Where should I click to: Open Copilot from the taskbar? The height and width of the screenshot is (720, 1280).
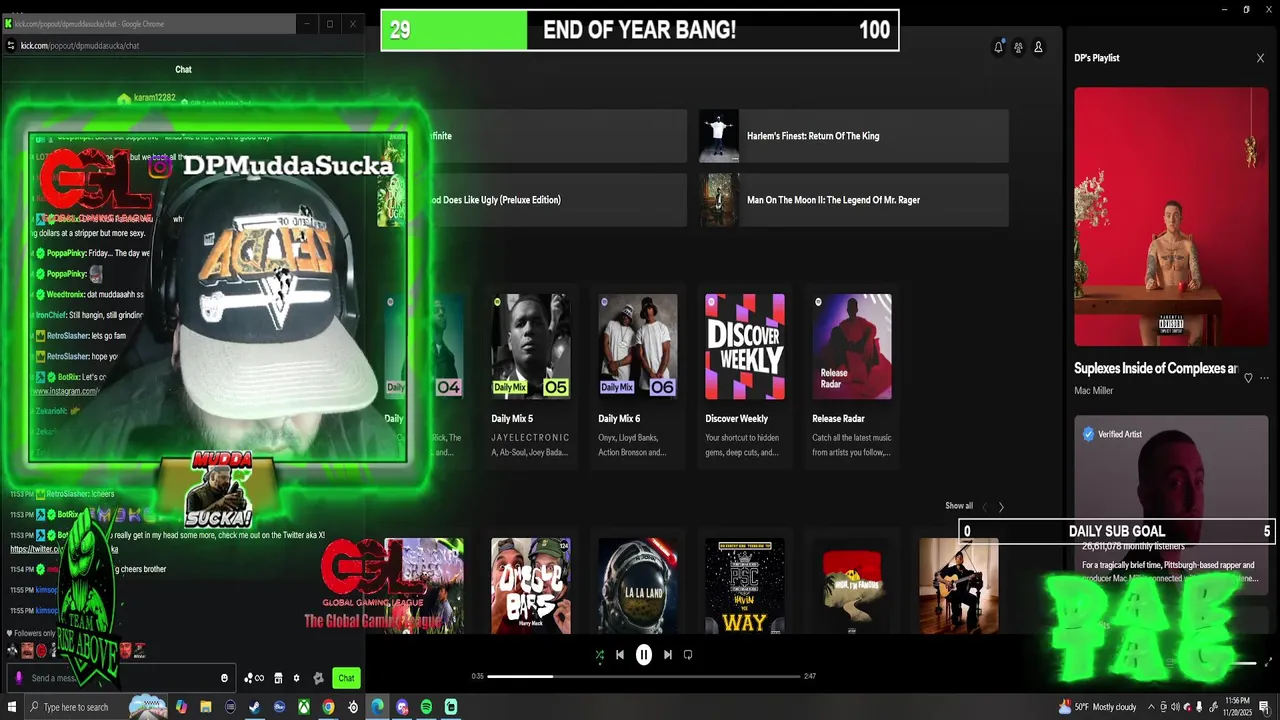[x=181, y=707]
